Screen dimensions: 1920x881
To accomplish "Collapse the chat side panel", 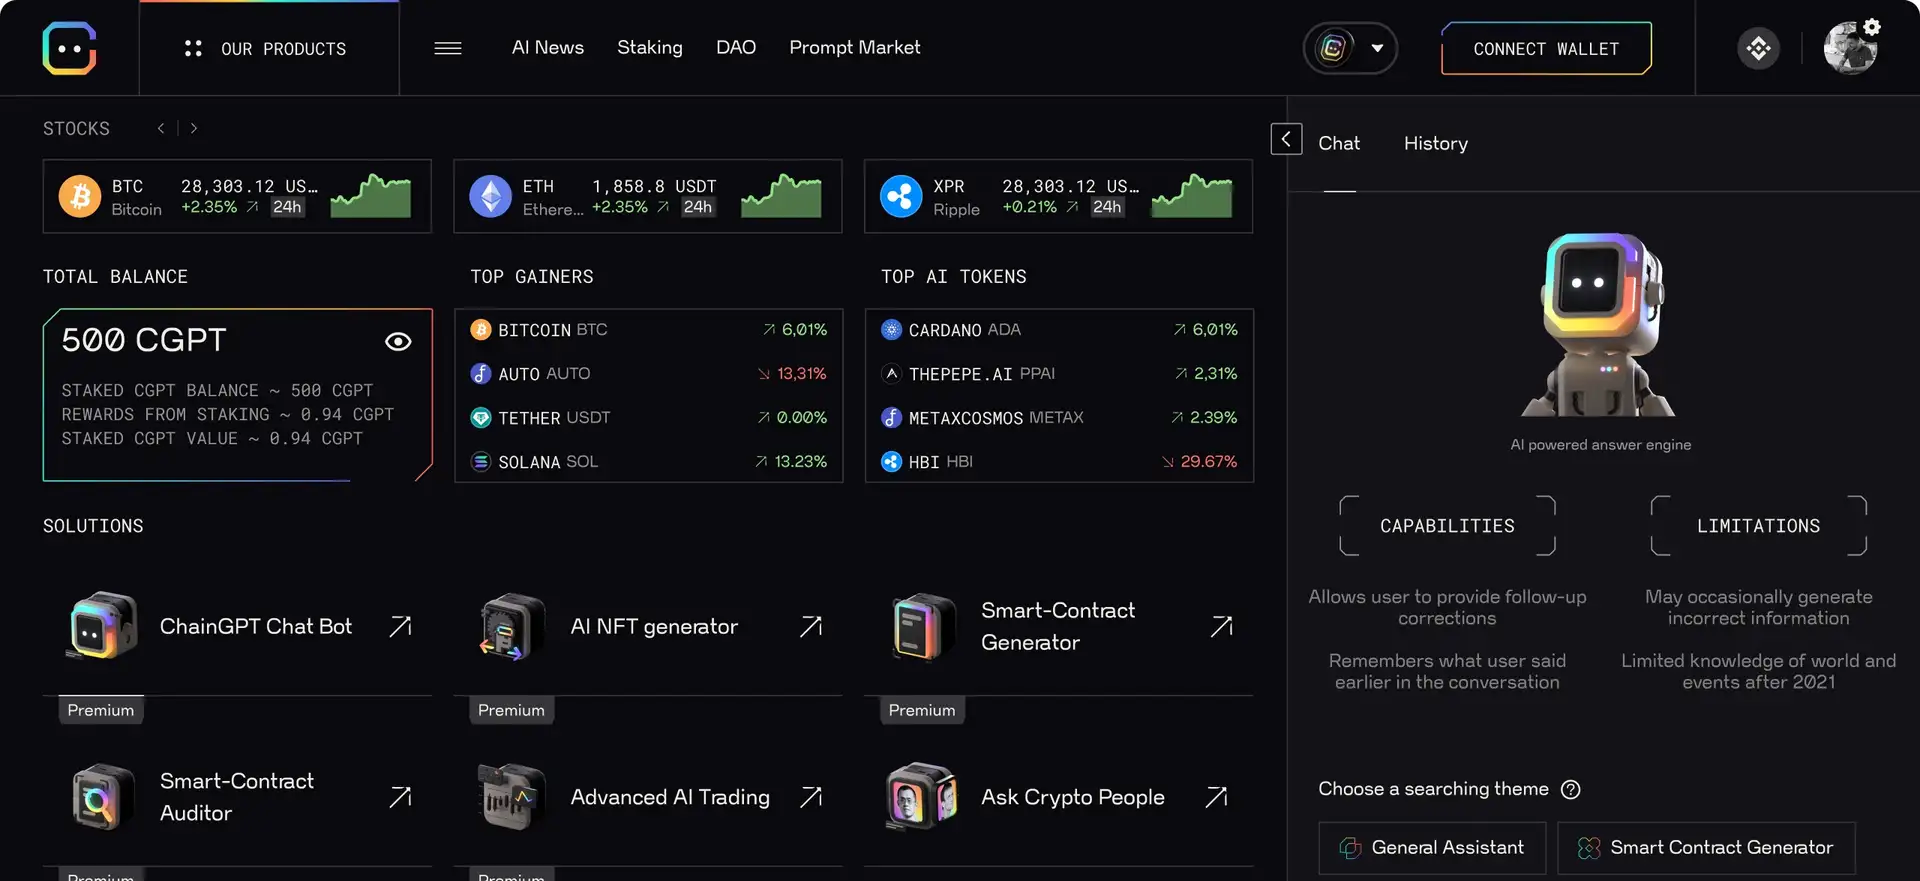I will tap(1286, 139).
